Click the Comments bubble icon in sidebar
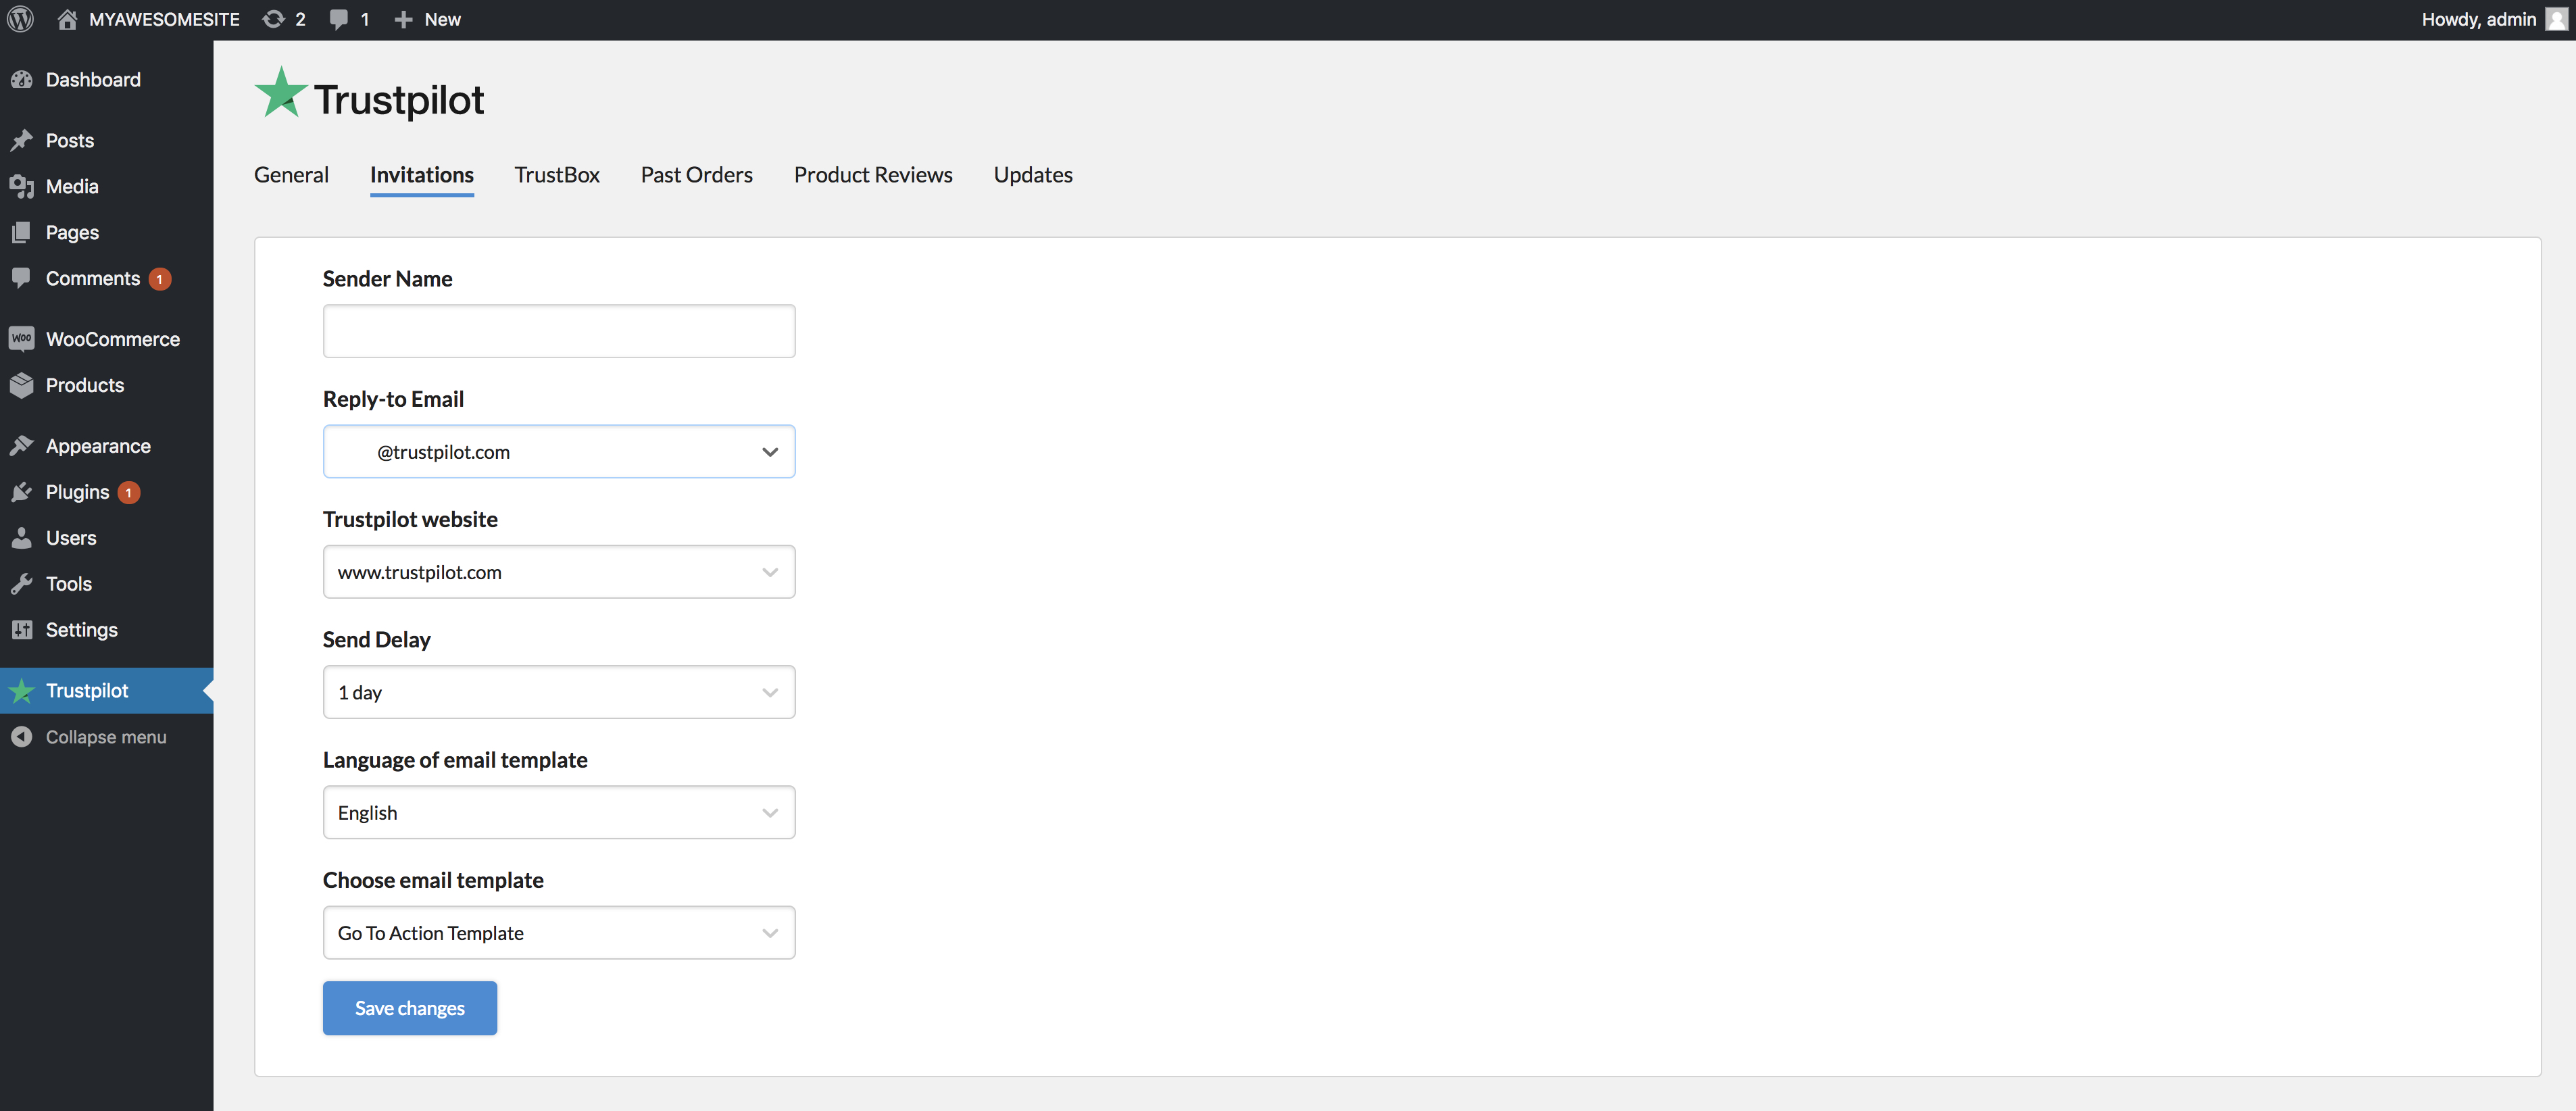This screenshot has width=2576, height=1111. 21,279
